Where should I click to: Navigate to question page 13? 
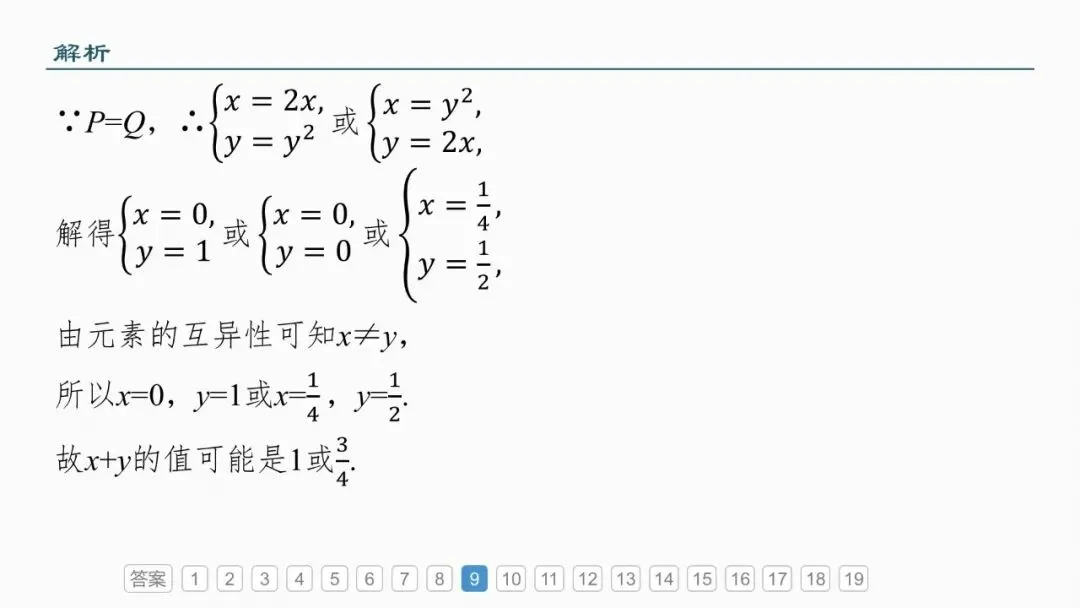point(625,578)
